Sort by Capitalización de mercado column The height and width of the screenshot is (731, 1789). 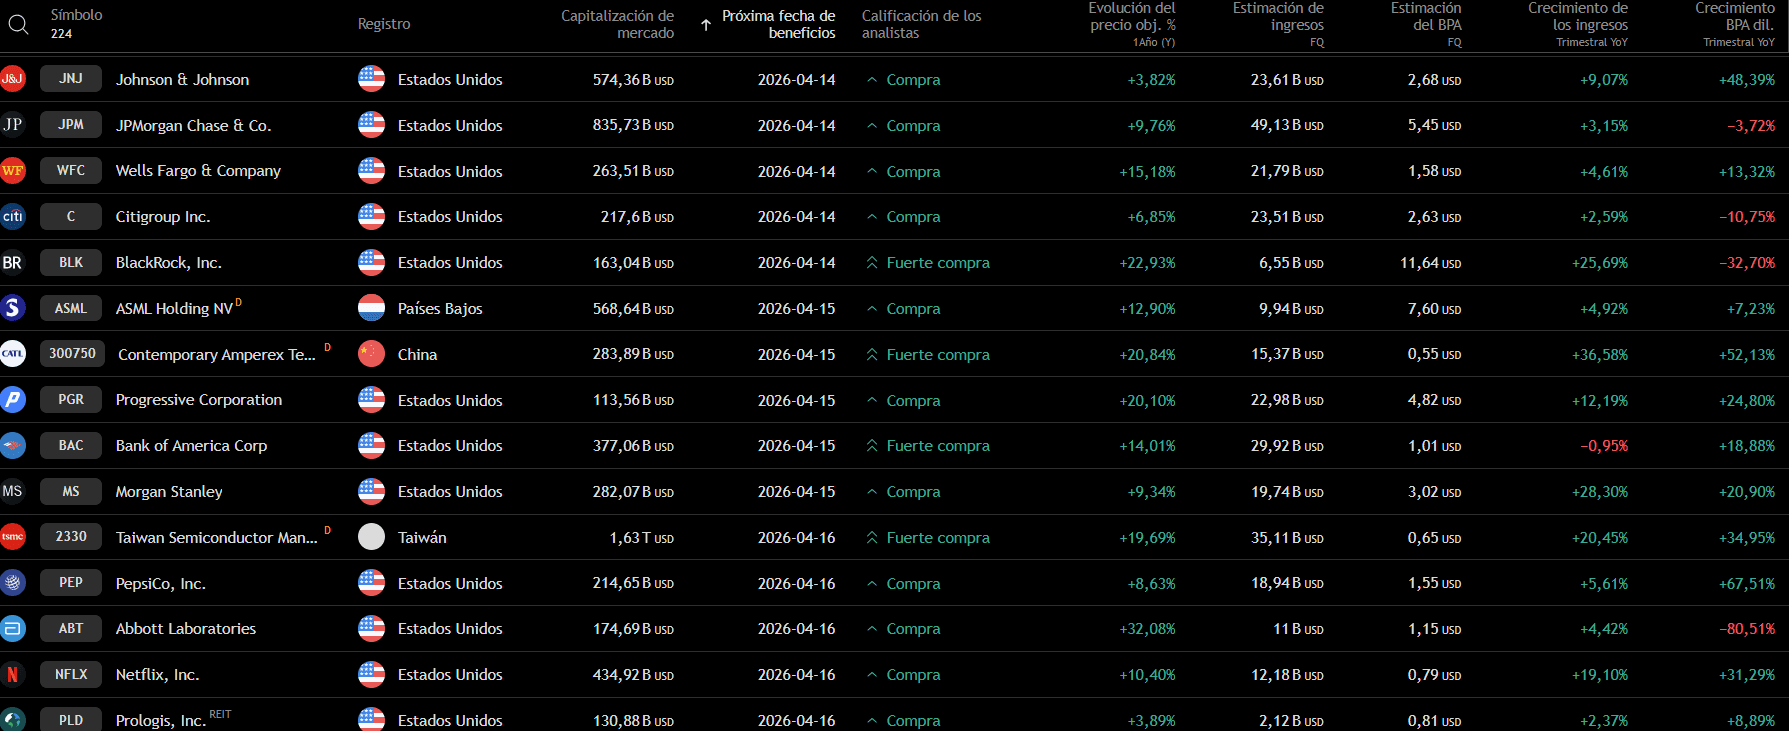coord(617,24)
